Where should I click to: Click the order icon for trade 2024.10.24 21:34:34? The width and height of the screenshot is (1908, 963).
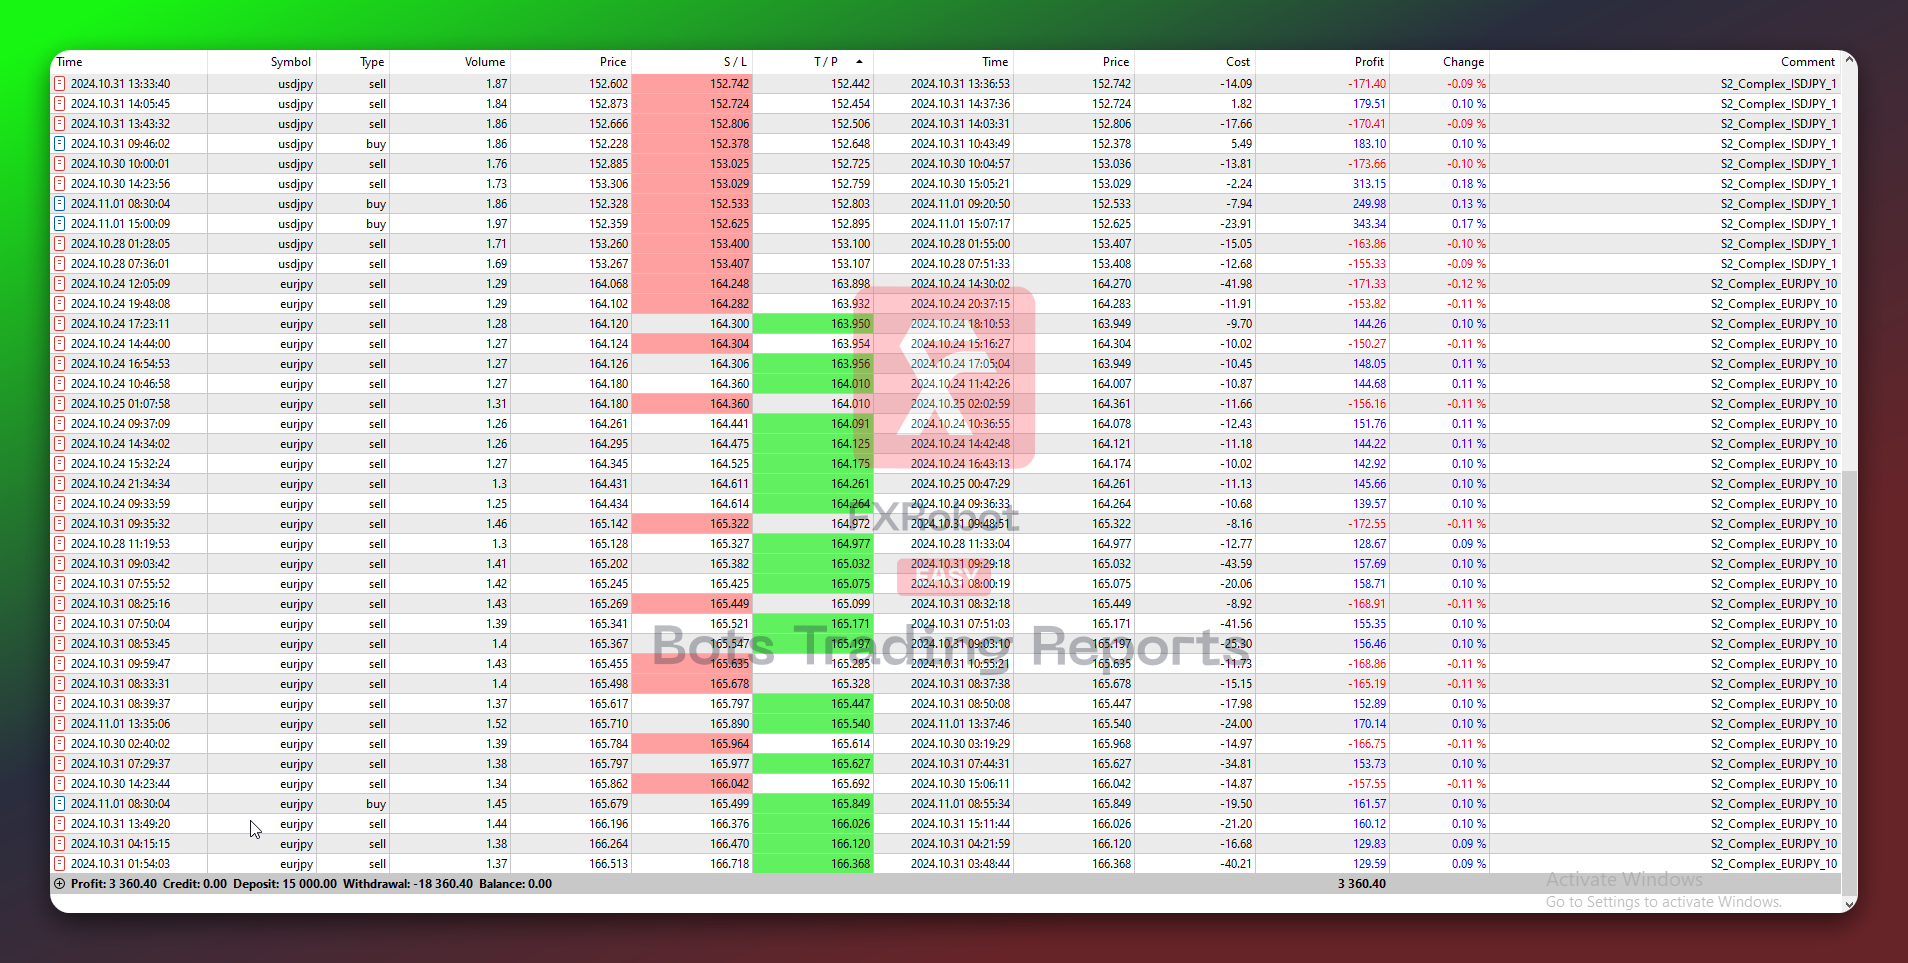coord(59,484)
